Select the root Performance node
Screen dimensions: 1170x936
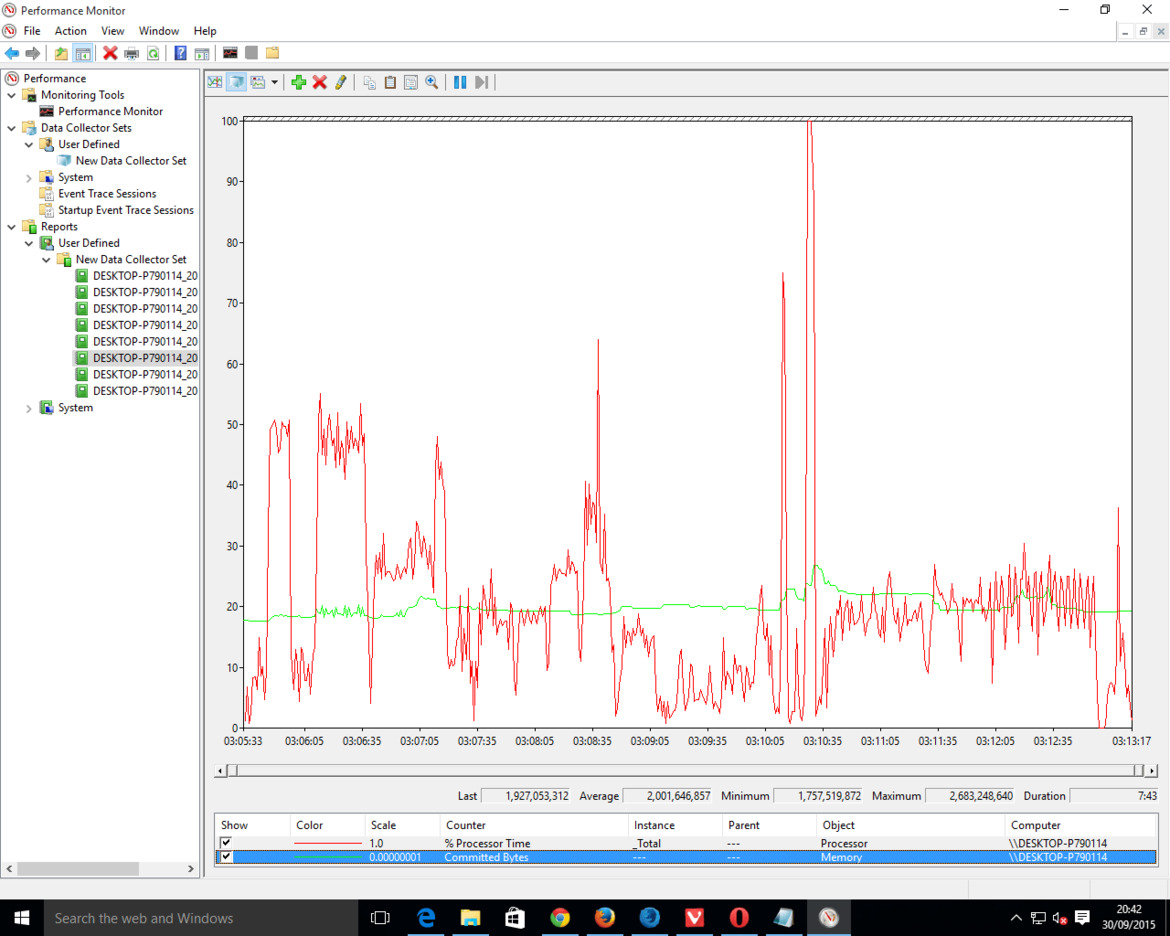(54, 78)
